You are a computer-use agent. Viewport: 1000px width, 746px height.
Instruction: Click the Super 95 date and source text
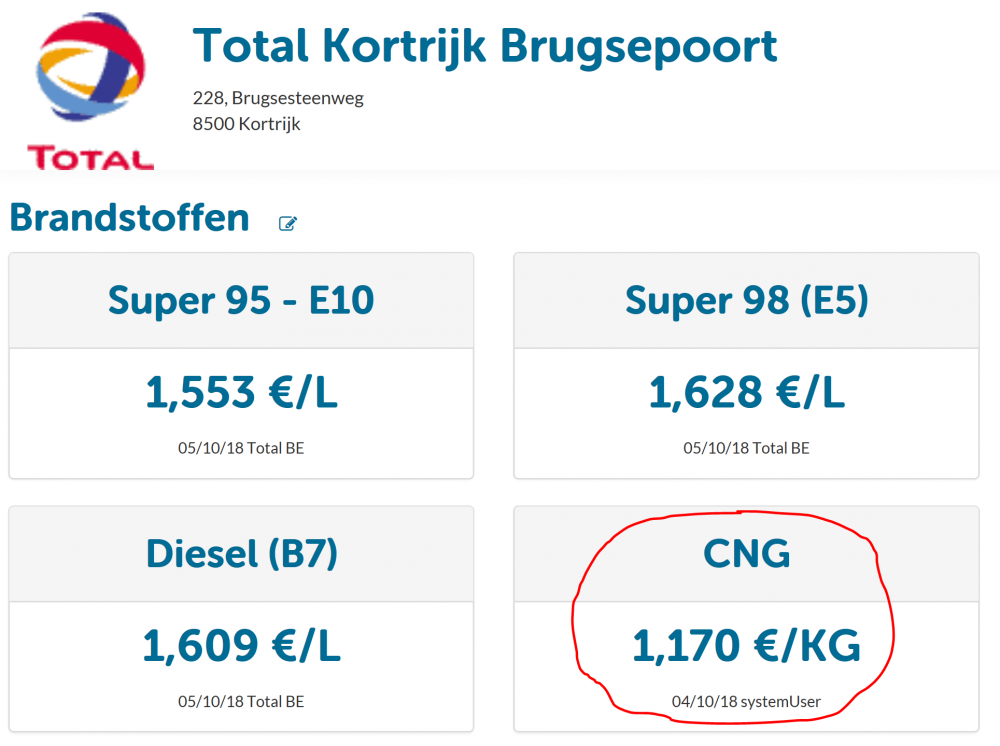pos(241,448)
